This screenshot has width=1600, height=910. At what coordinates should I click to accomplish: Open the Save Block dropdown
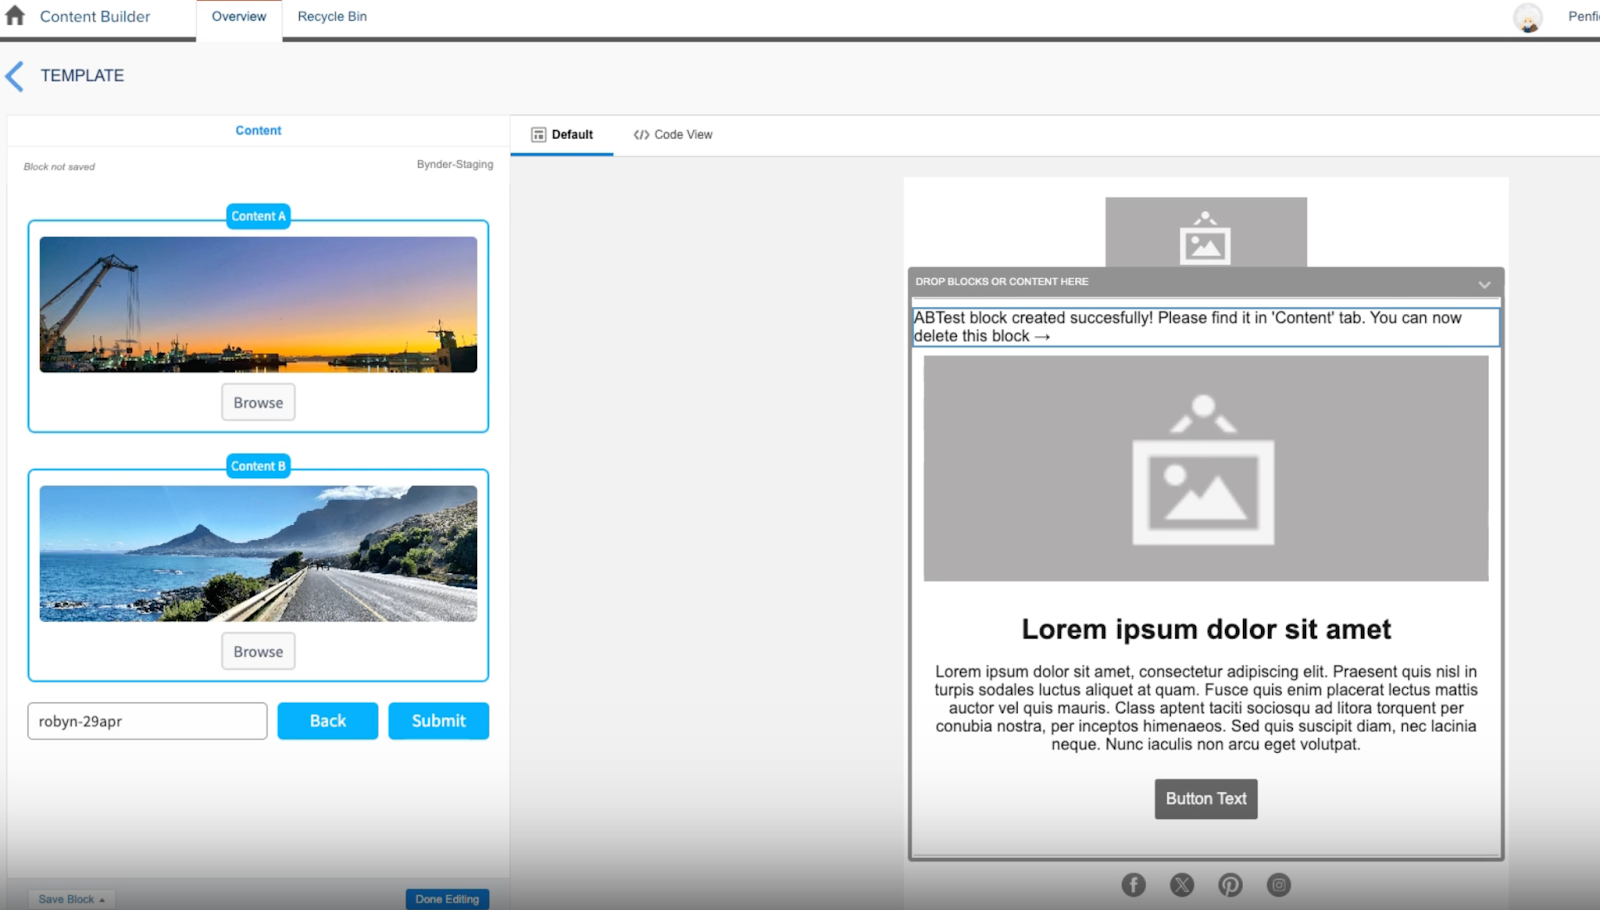click(x=71, y=899)
